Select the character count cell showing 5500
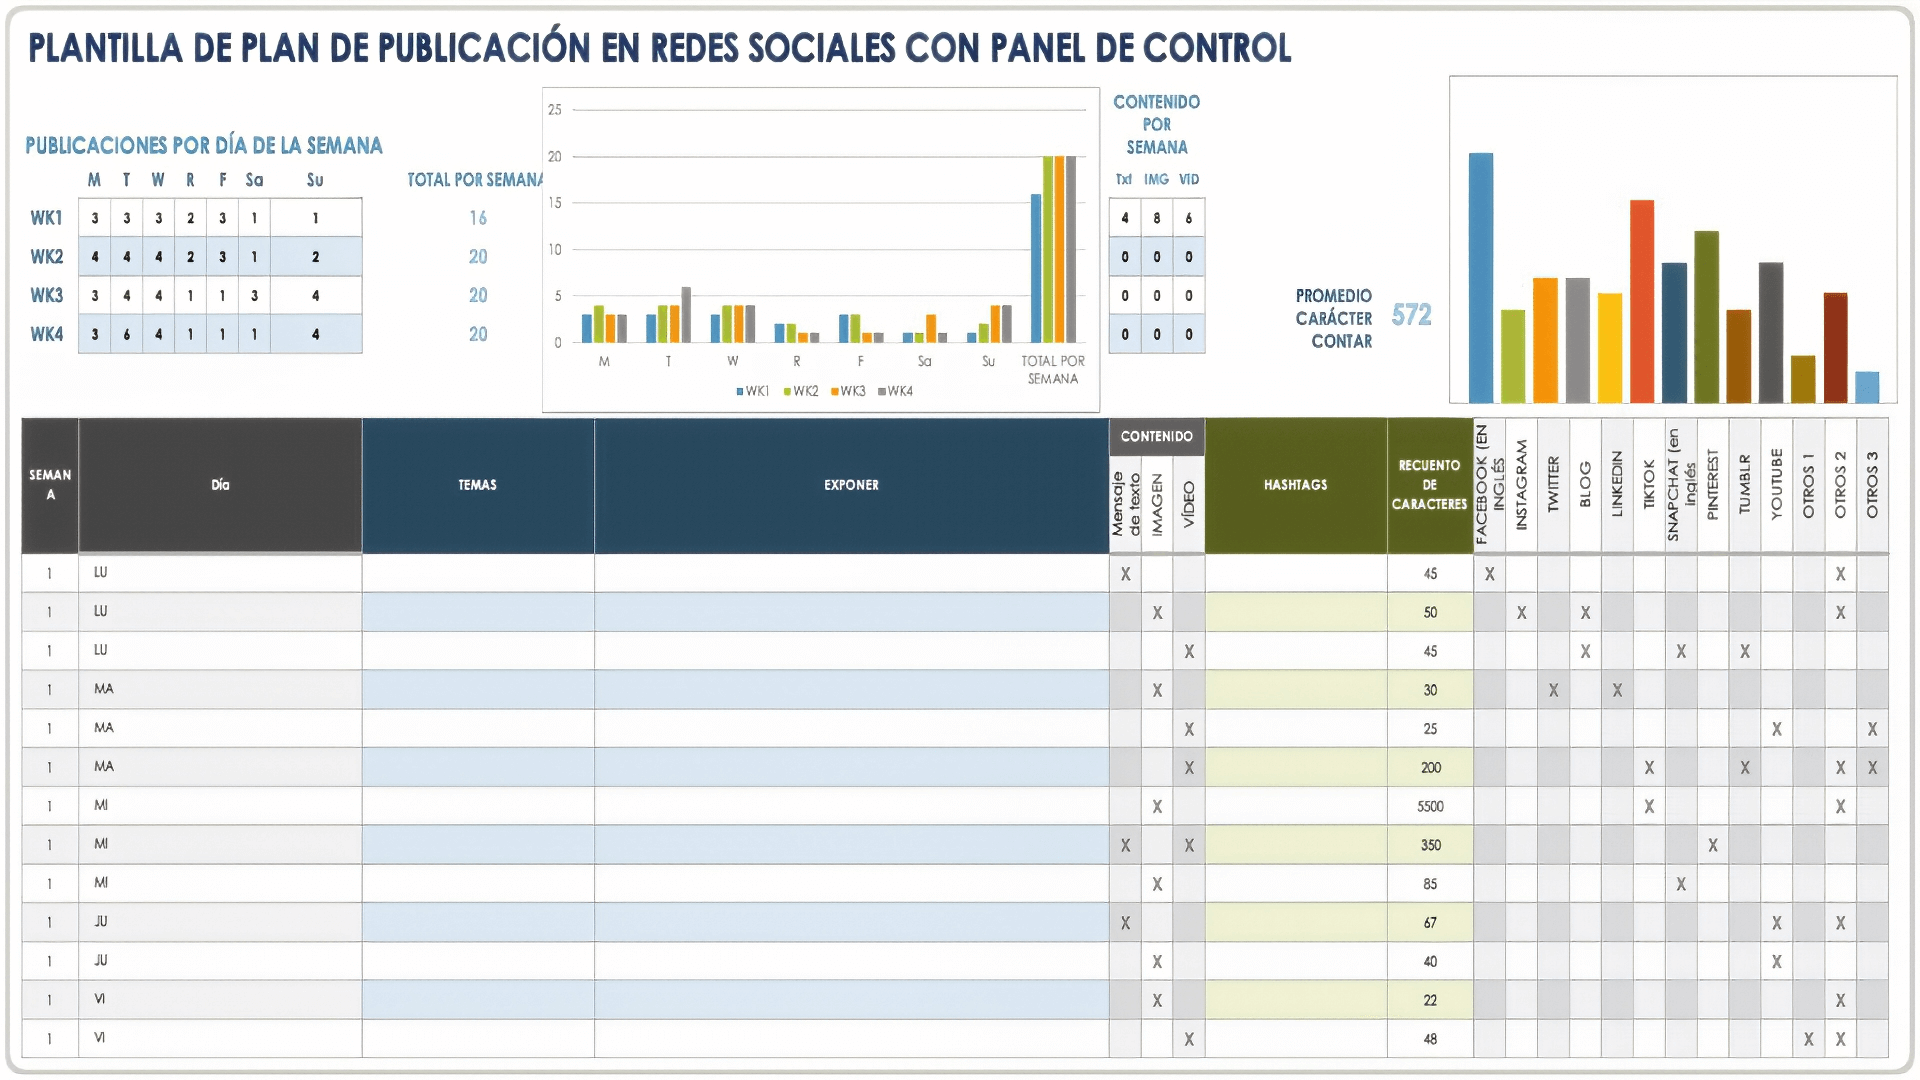1920x1080 pixels. click(1430, 806)
